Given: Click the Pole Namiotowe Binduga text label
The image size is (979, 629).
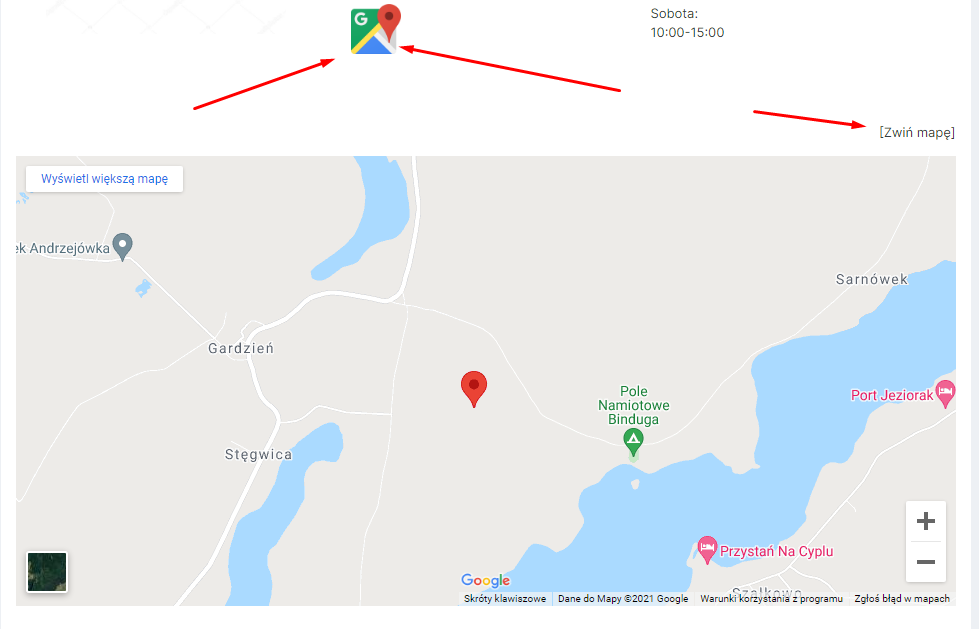Looking at the screenshot, I should (x=634, y=405).
